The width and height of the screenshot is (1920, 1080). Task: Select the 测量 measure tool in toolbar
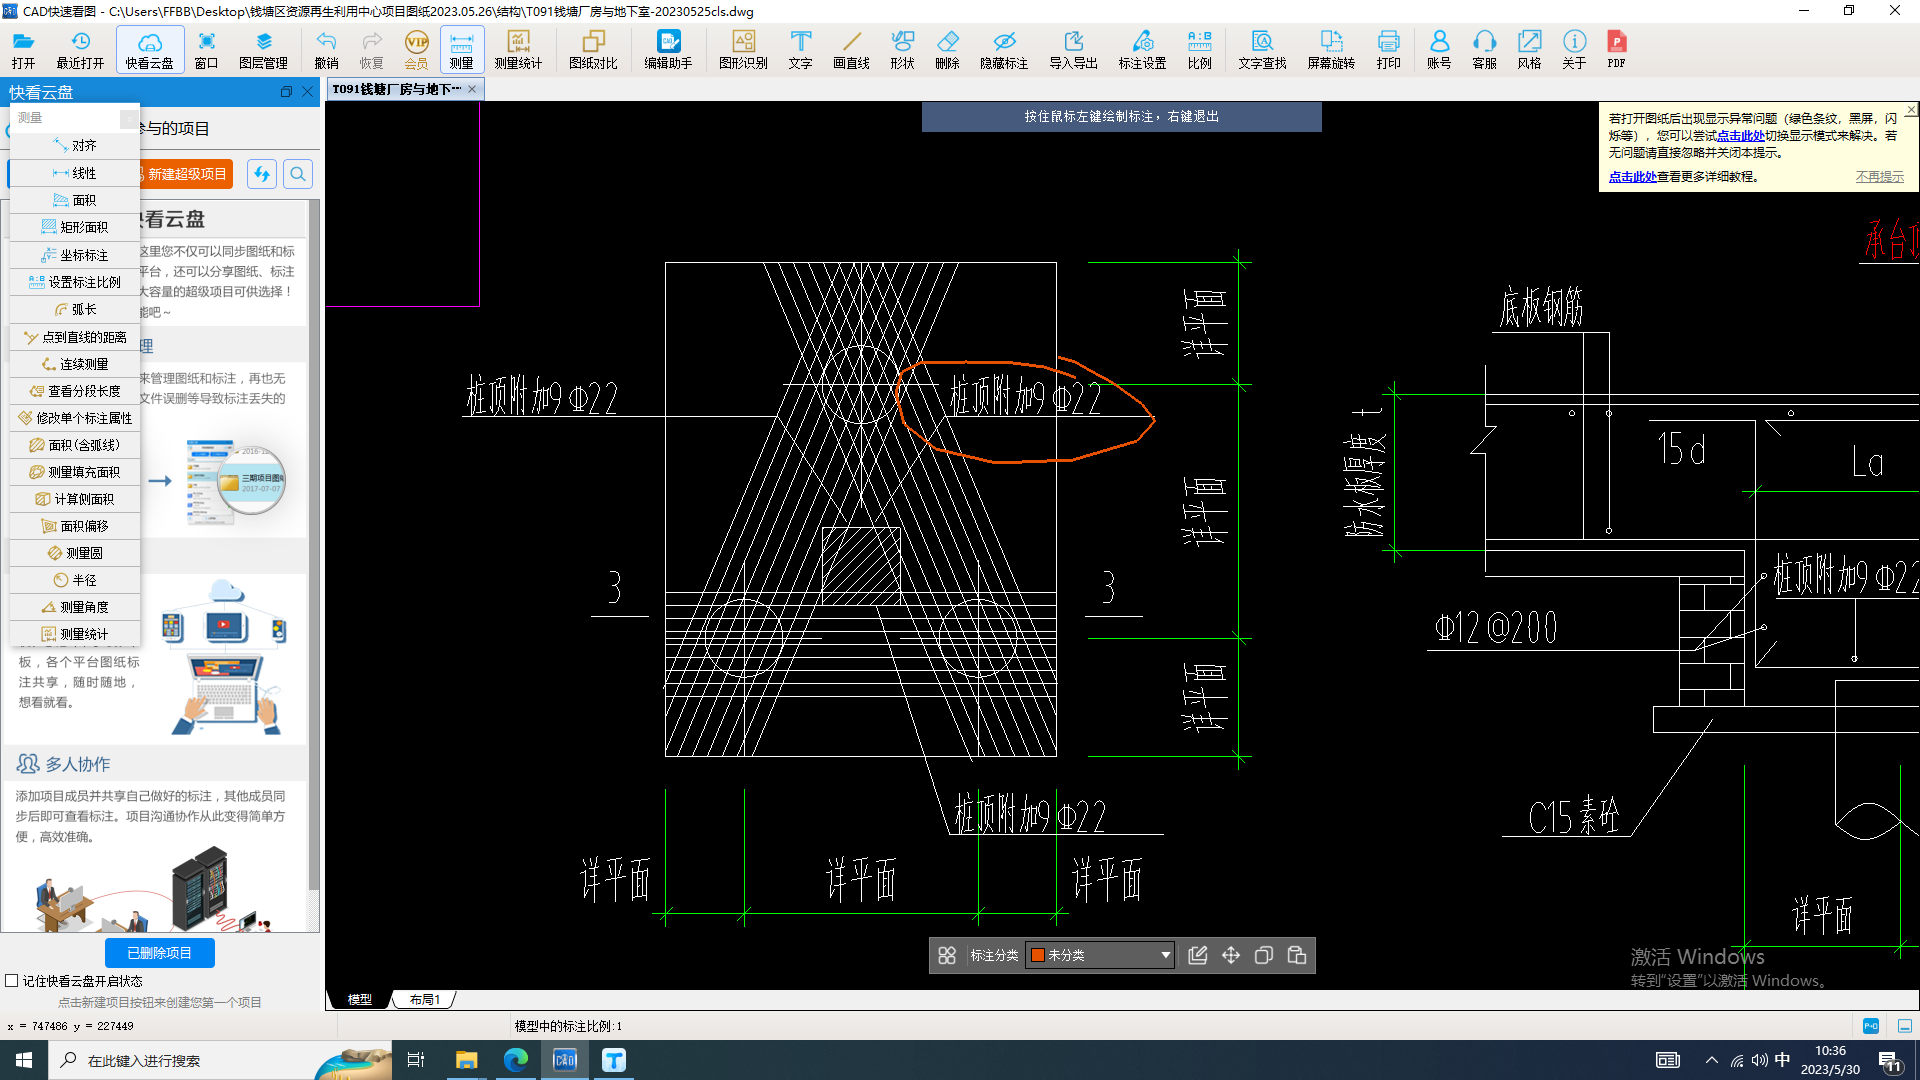(461, 49)
